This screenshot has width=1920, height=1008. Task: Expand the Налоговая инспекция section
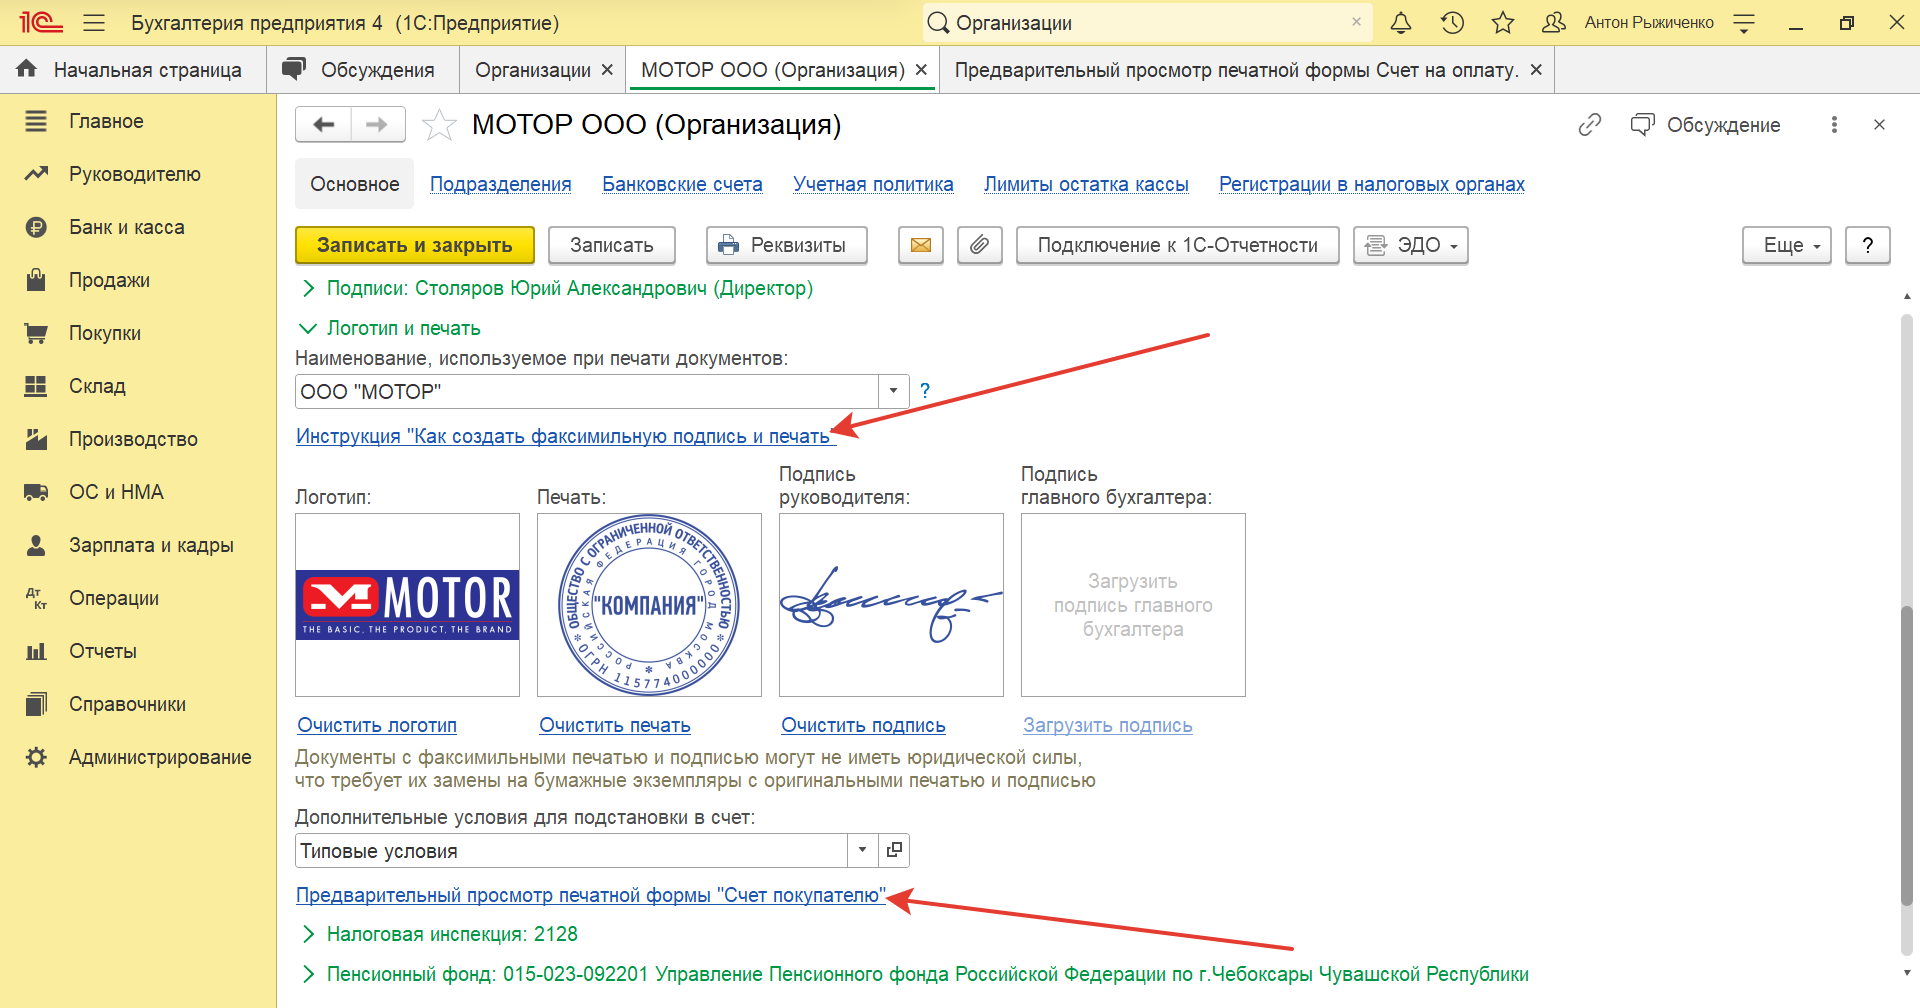(x=309, y=934)
